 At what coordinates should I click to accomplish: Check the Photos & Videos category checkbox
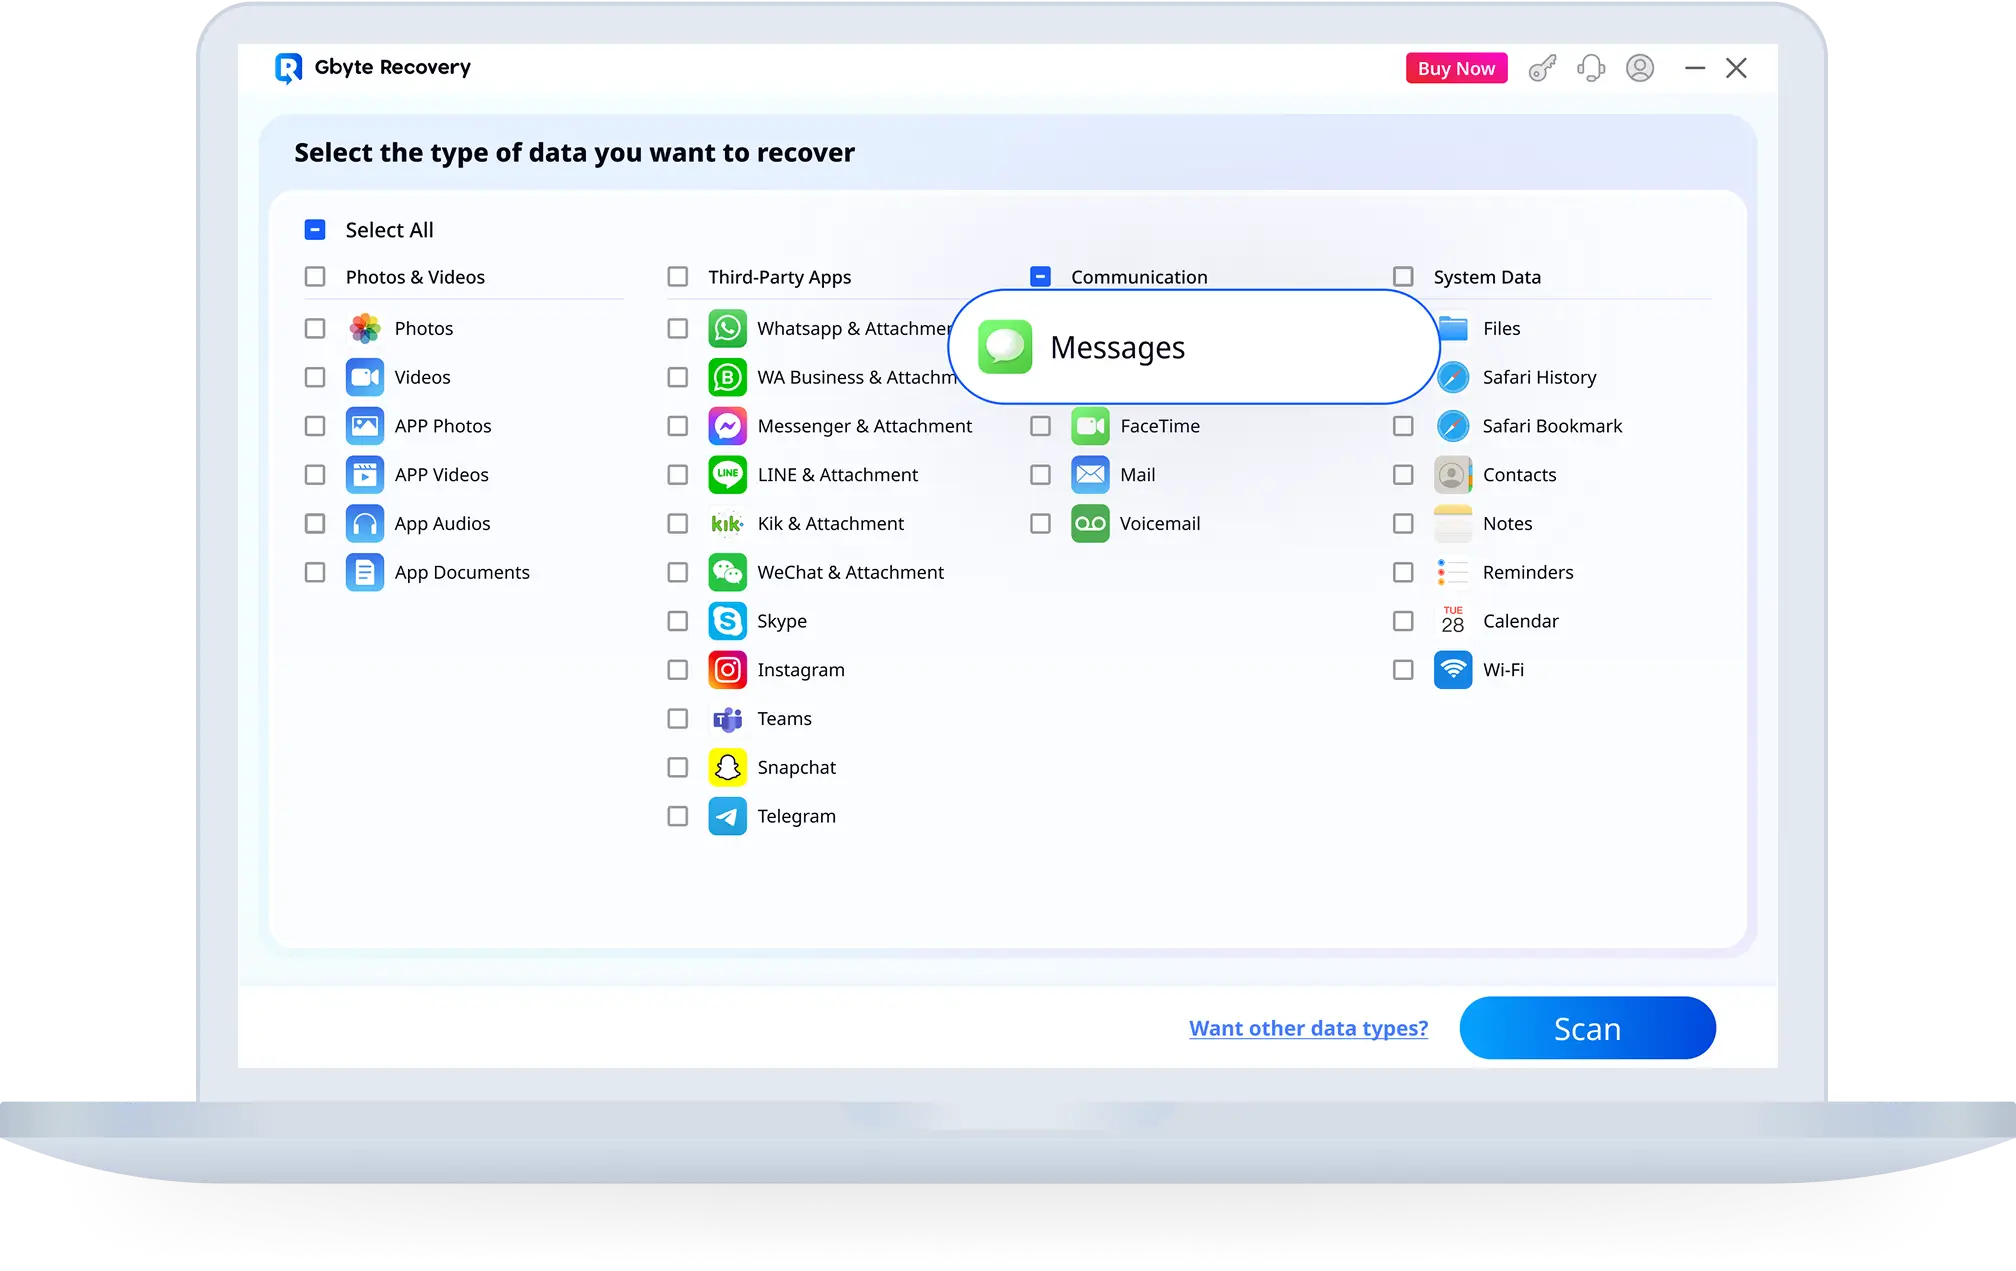point(315,277)
